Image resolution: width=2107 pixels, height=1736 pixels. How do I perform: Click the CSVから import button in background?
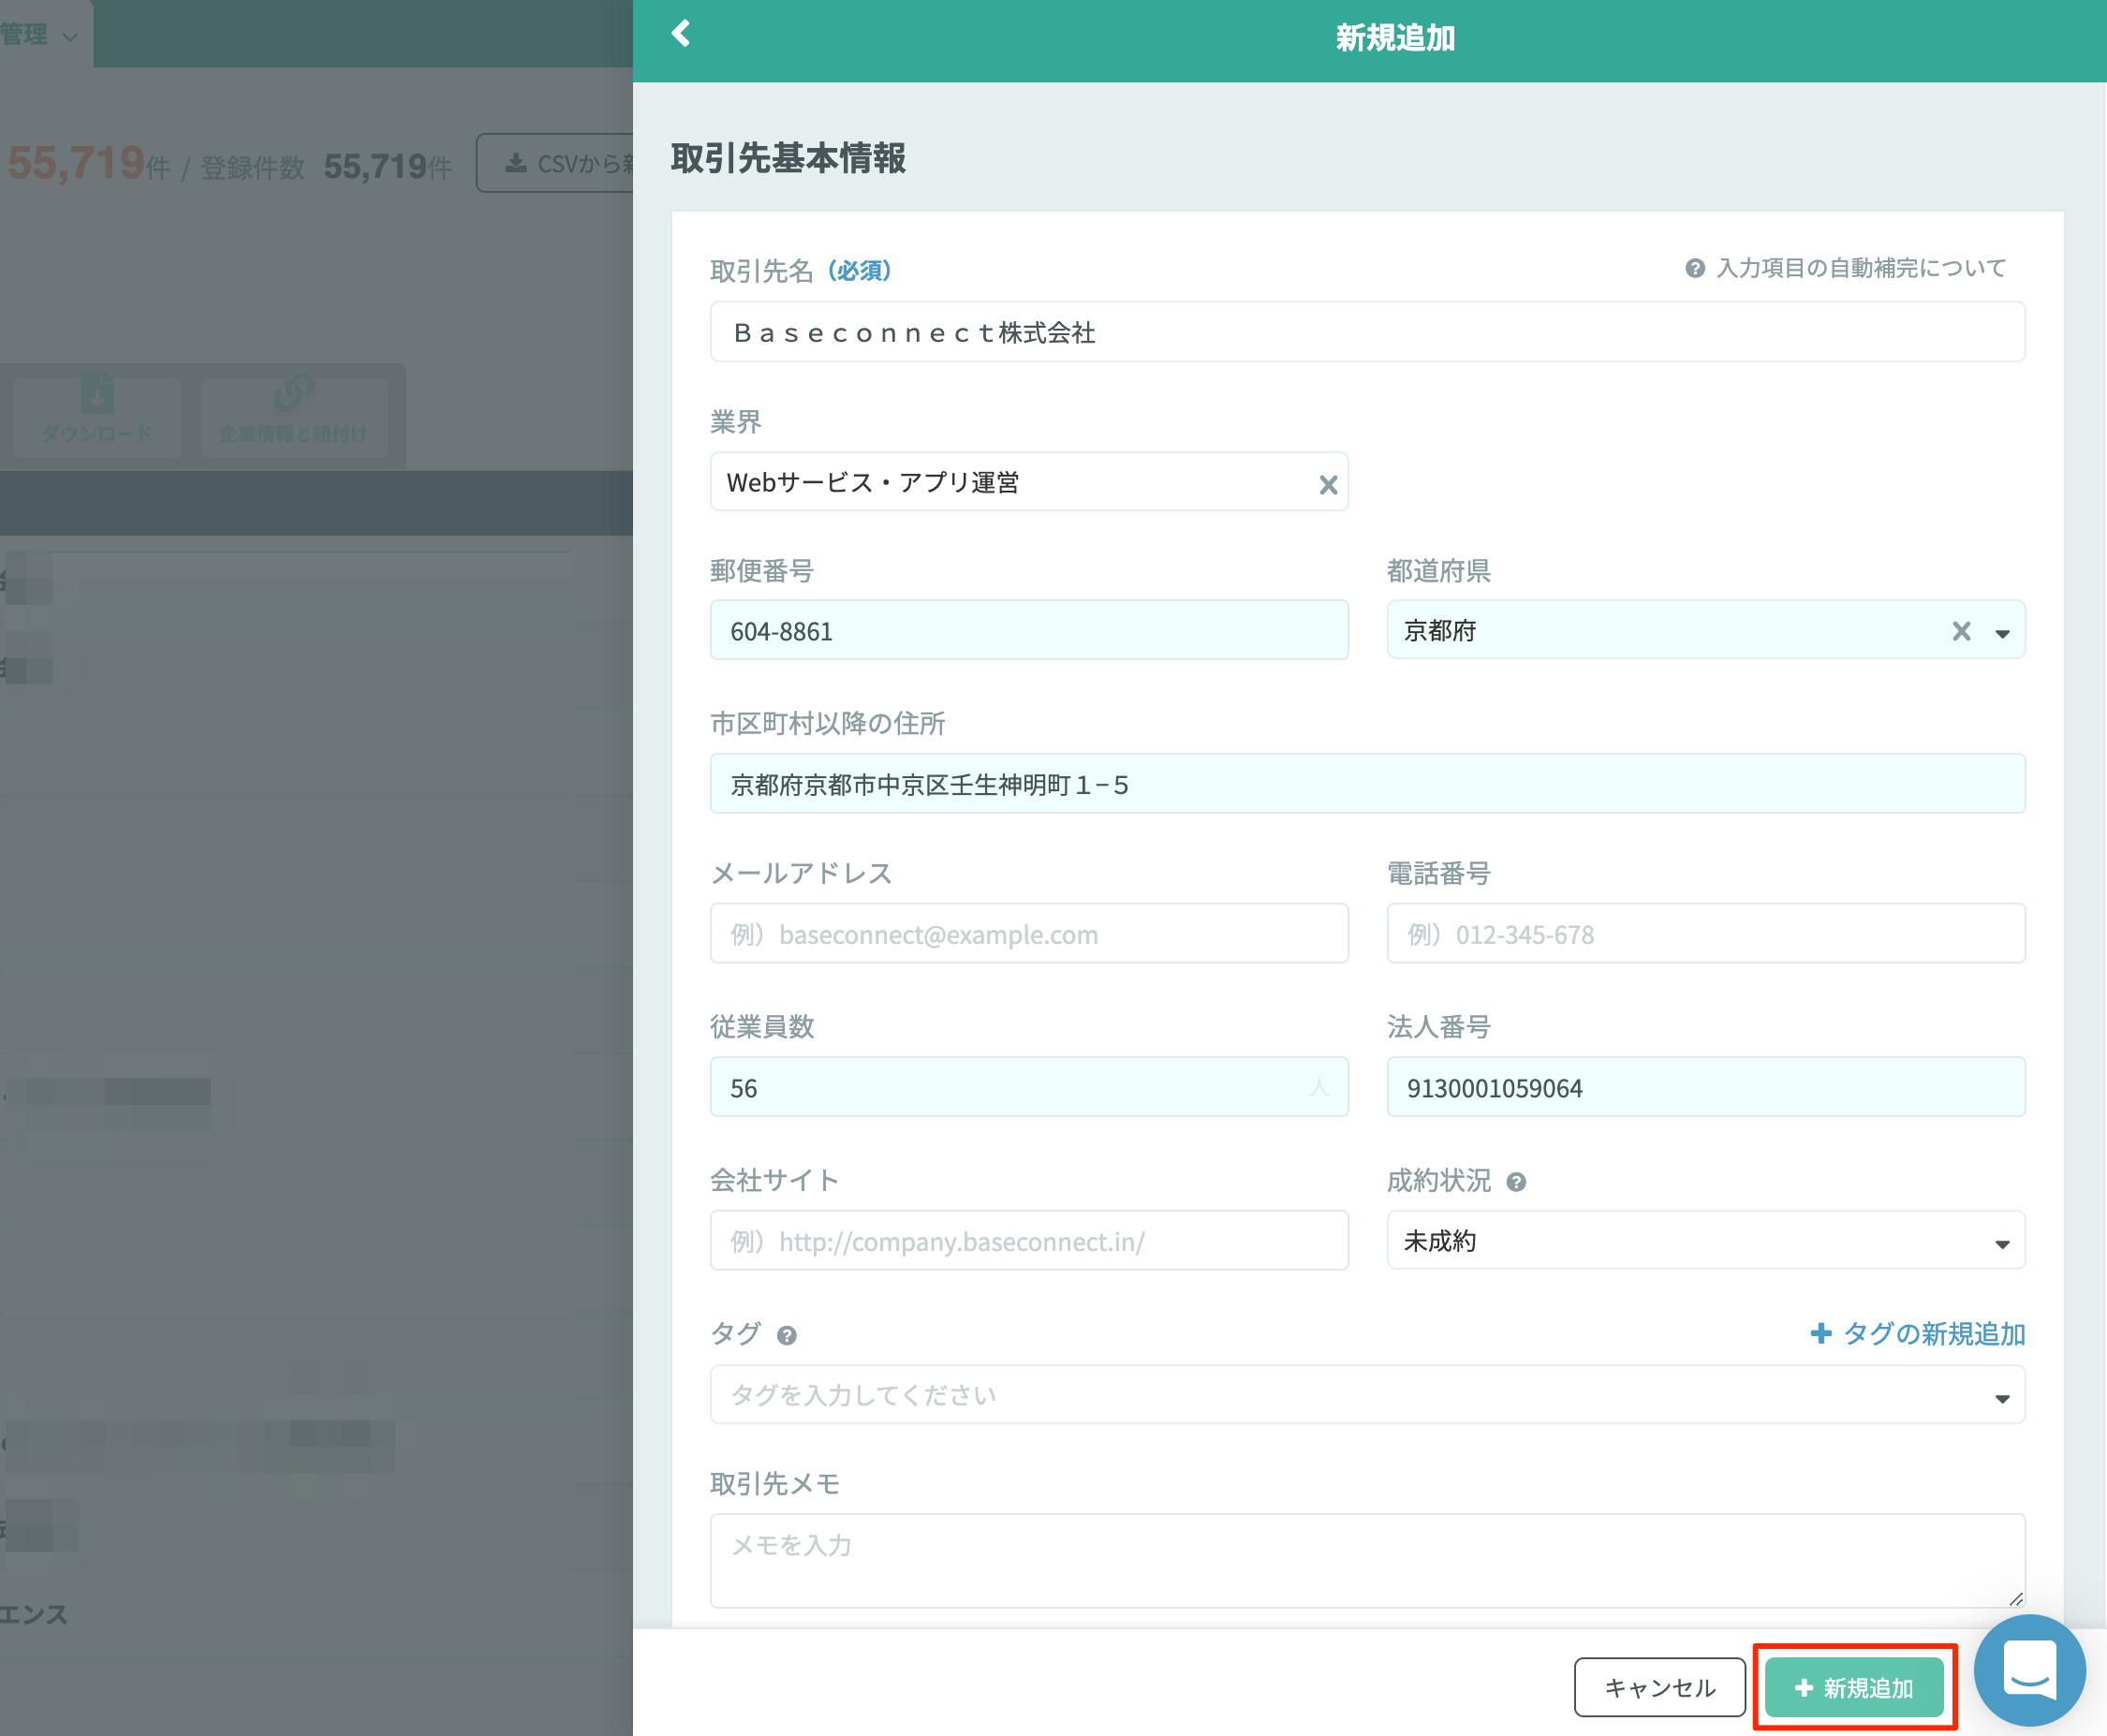click(x=556, y=163)
